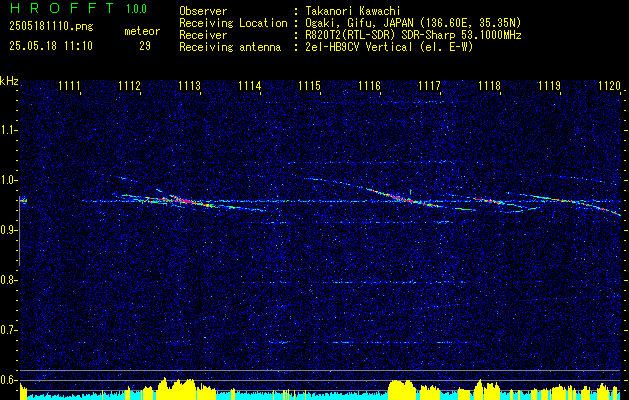Click the version number 1.0.0
Screen dimensions: 629x400
tap(136, 9)
